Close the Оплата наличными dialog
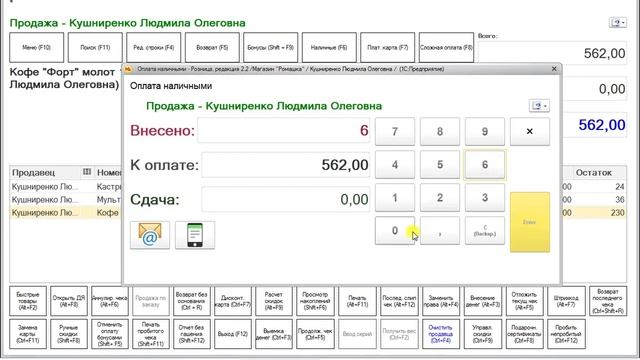640x360 pixels. click(554, 69)
